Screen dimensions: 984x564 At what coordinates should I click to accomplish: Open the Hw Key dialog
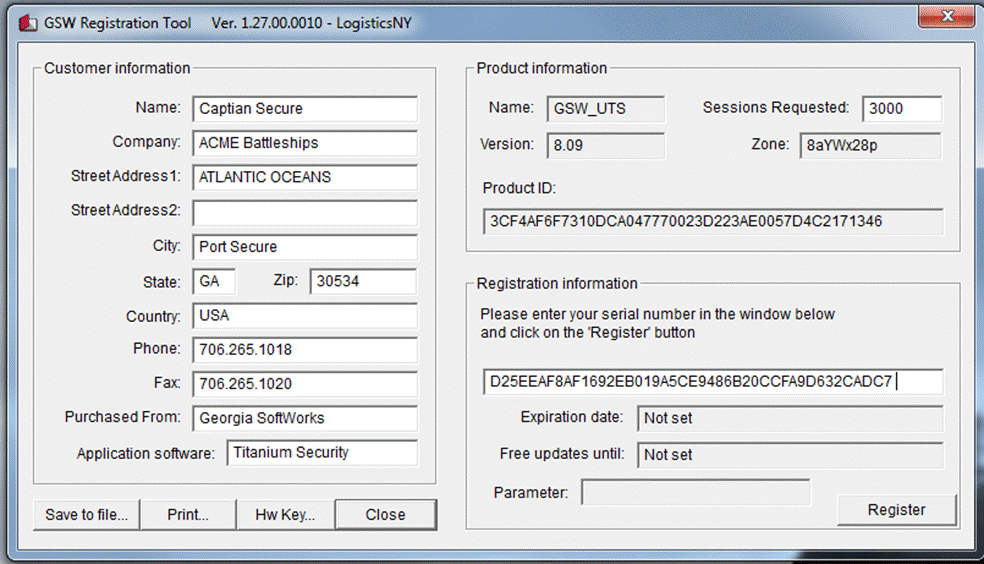coord(285,514)
